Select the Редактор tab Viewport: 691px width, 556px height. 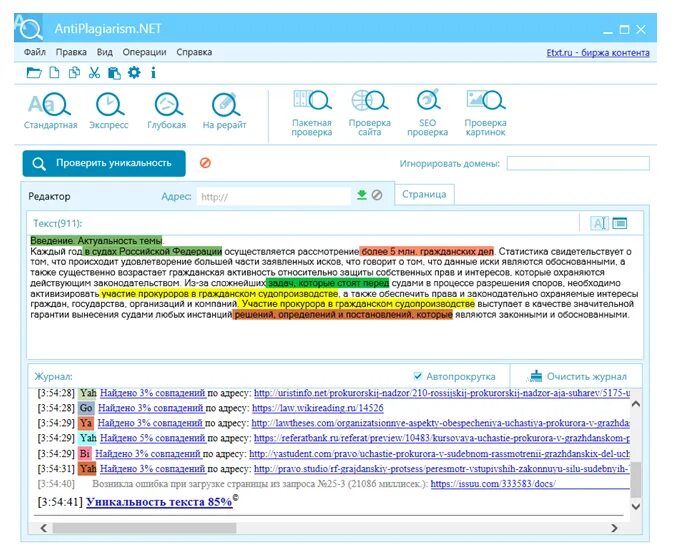click(x=49, y=196)
